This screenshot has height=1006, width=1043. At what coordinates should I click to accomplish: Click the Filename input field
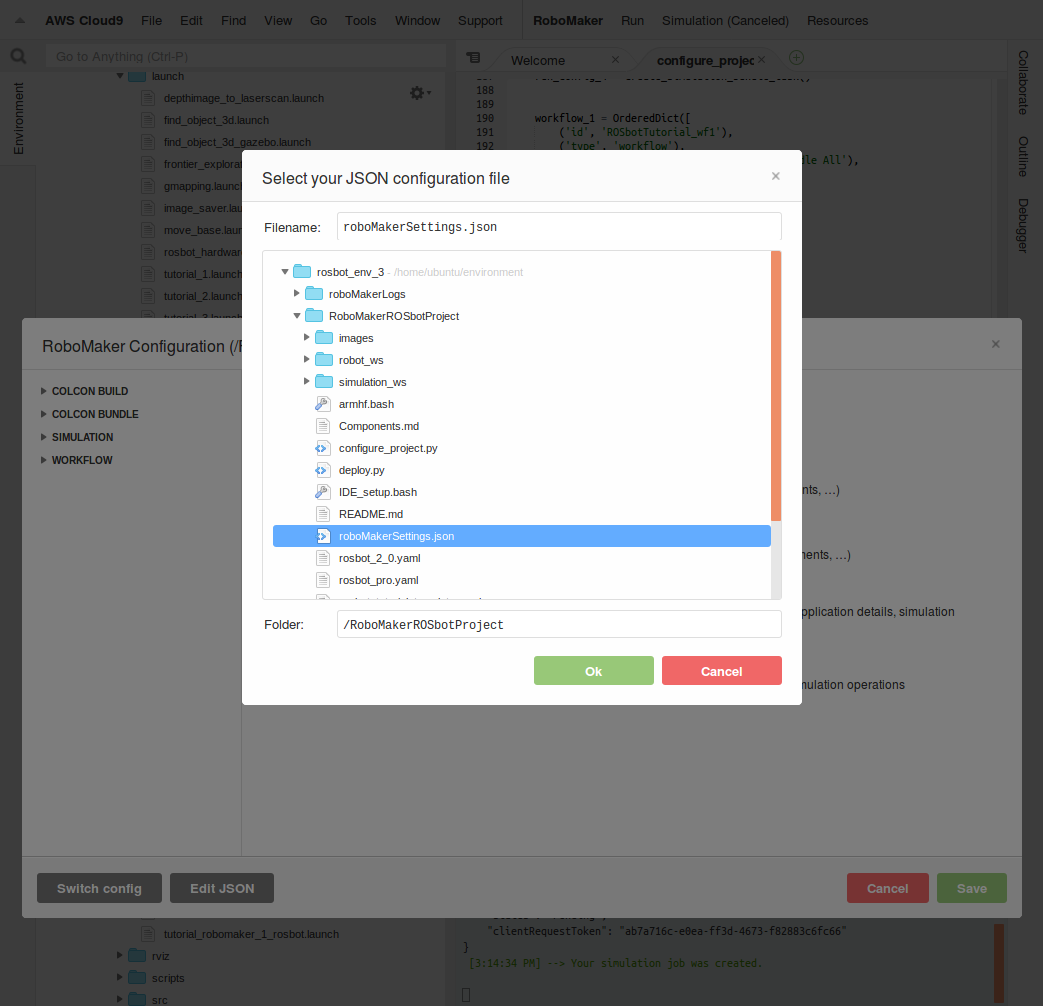pos(559,227)
